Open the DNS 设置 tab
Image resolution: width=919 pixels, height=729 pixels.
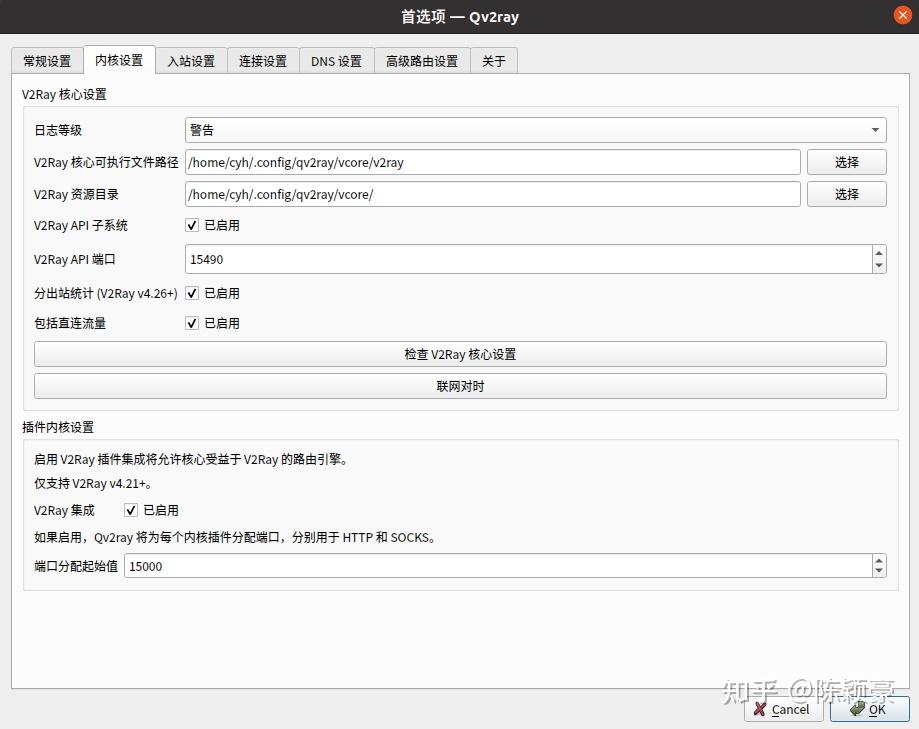[x=336, y=61]
